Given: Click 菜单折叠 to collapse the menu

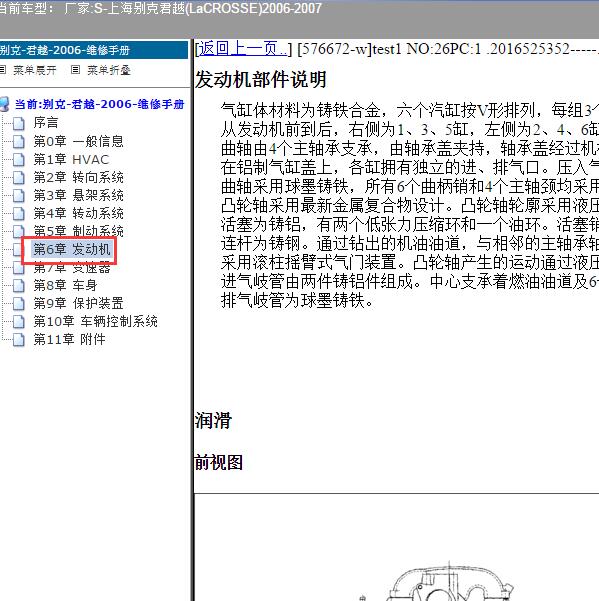Looking at the screenshot, I should pyautogui.click(x=109, y=70).
